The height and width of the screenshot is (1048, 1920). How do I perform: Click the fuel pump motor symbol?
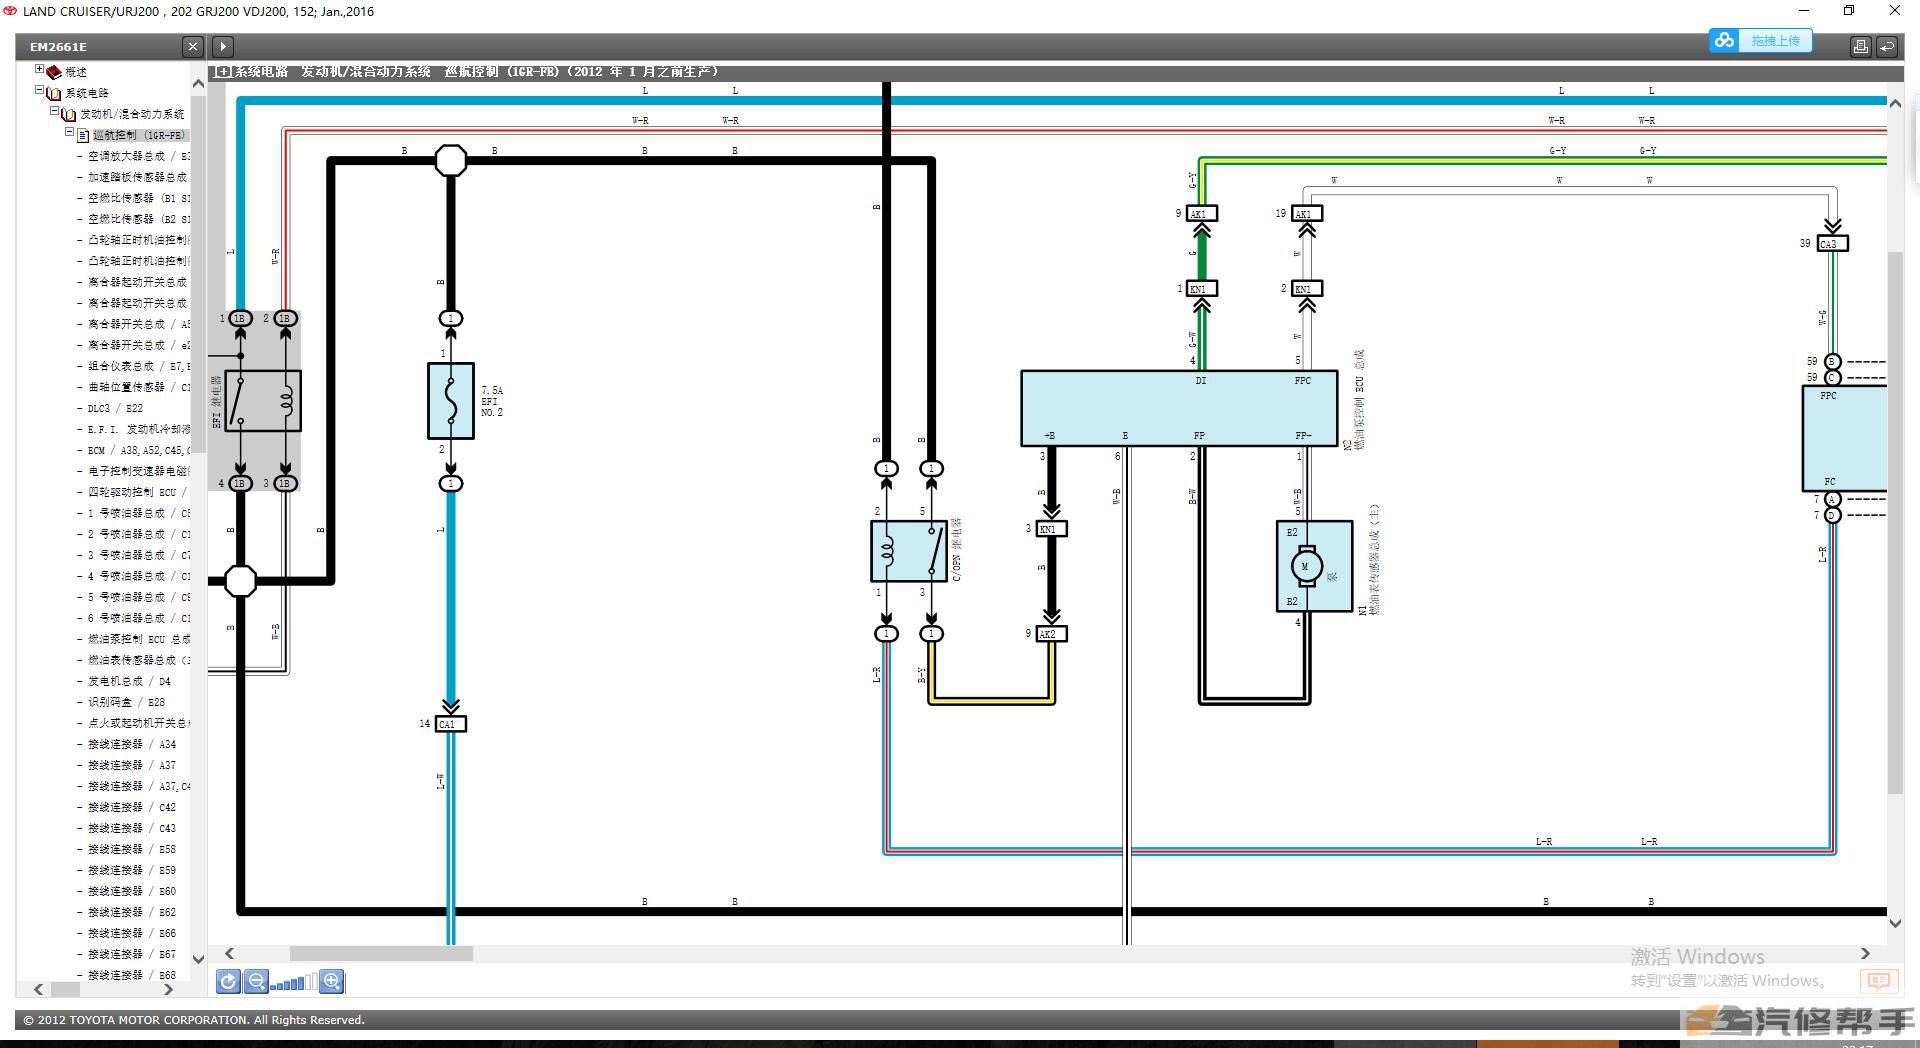coord(1306,567)
